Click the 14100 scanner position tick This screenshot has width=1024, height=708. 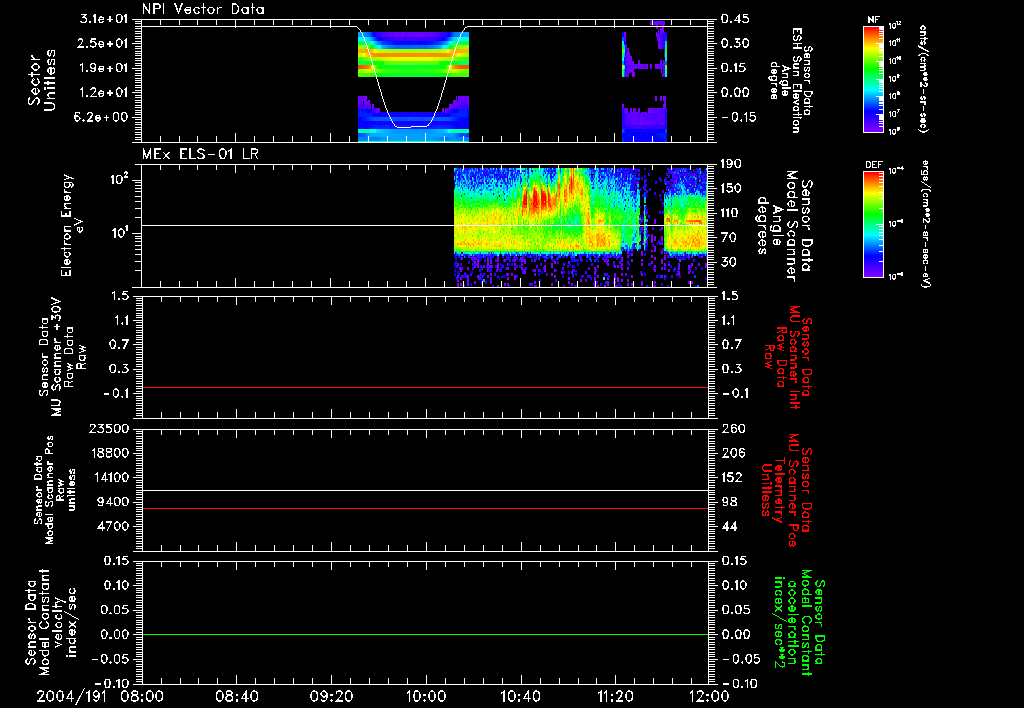click(109, 477)
